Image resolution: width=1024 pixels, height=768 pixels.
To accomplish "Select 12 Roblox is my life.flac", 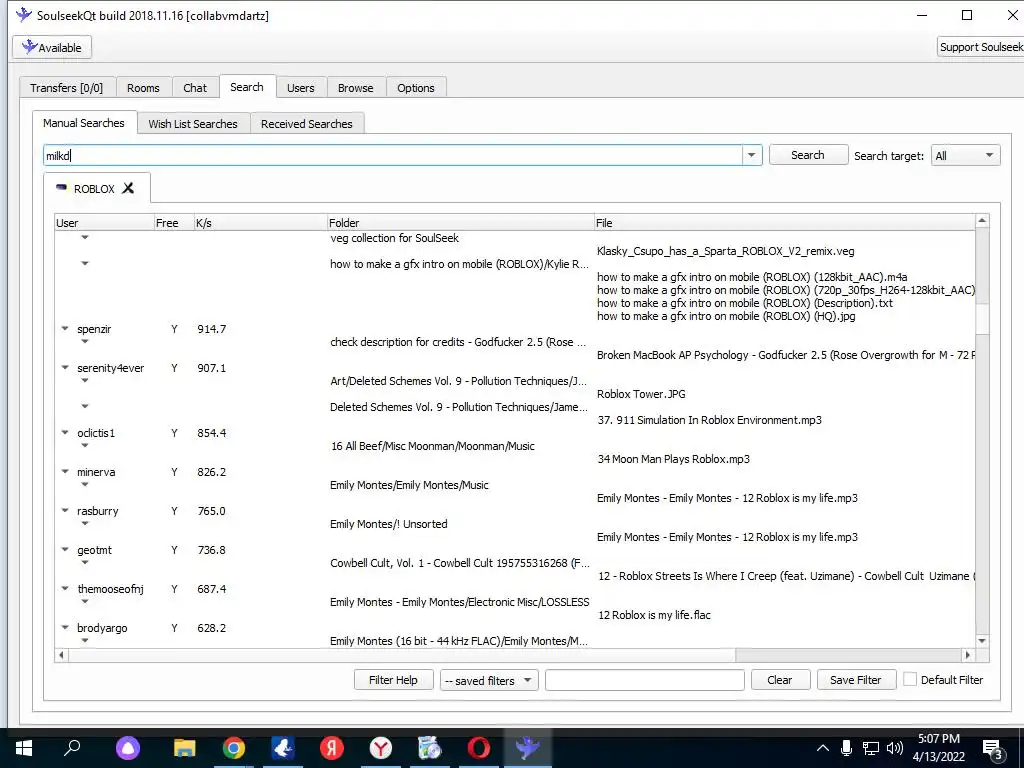I will (x=654, y=615).
